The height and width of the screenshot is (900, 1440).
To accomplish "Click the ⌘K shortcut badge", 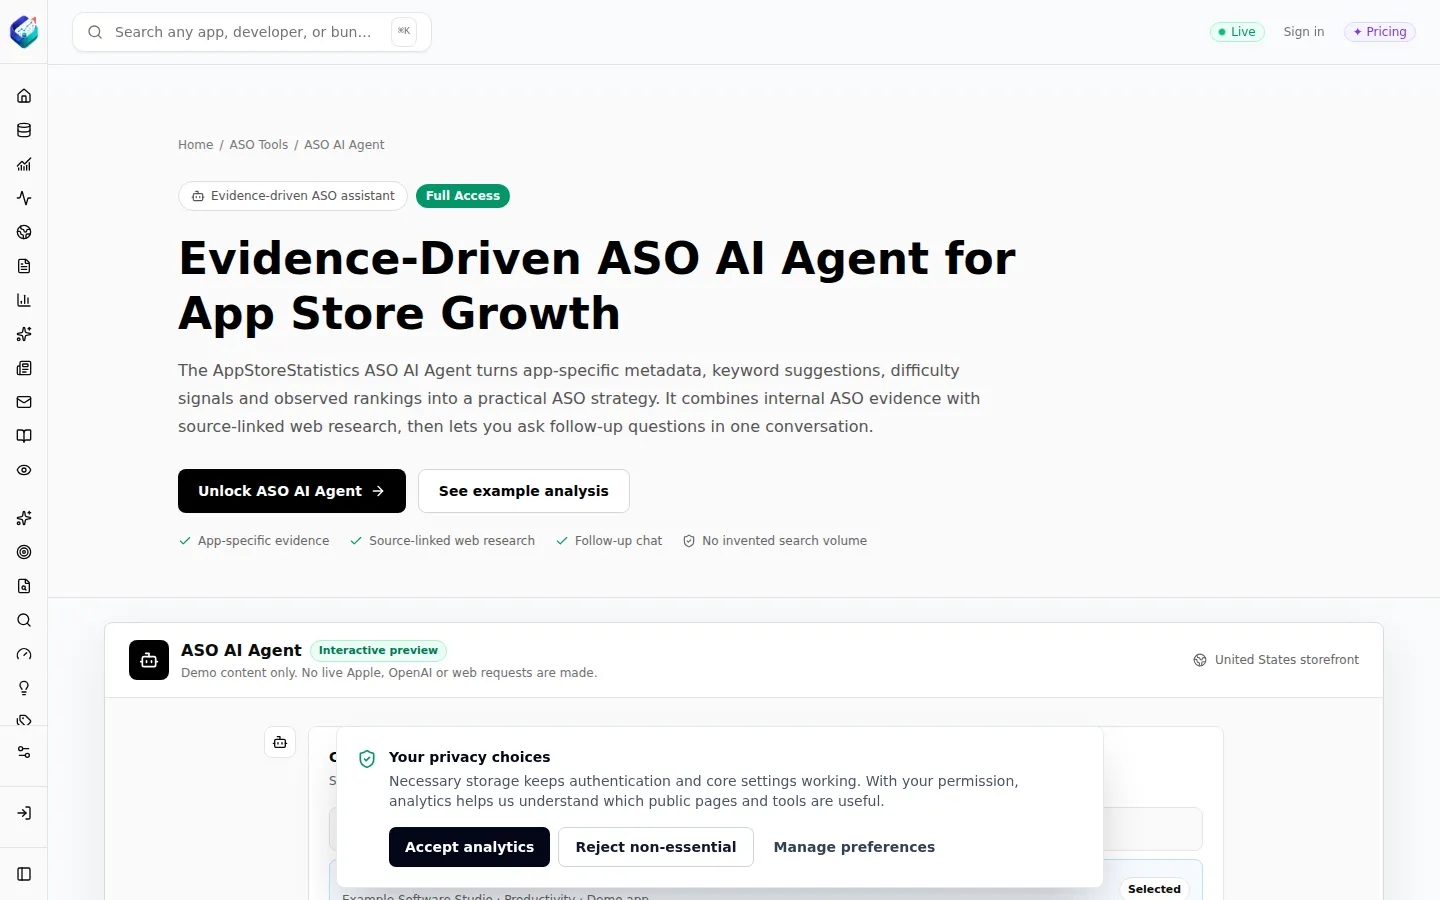I will [404, 32].
